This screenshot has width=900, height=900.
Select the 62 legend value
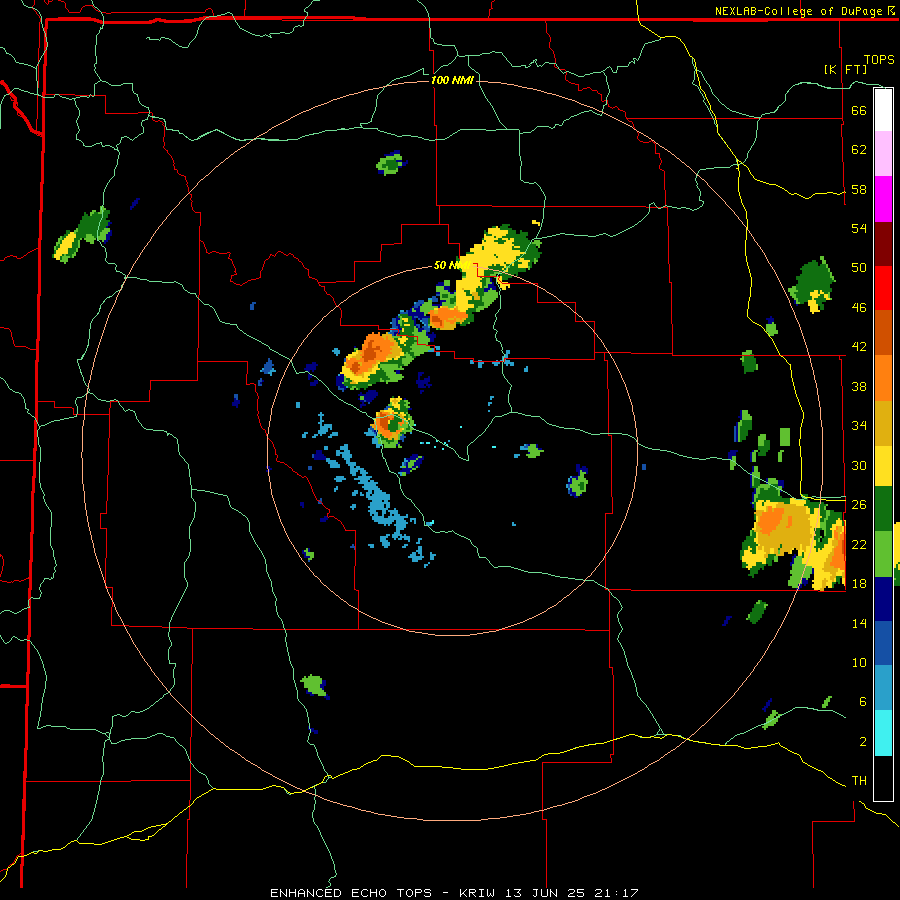(859, 150)
